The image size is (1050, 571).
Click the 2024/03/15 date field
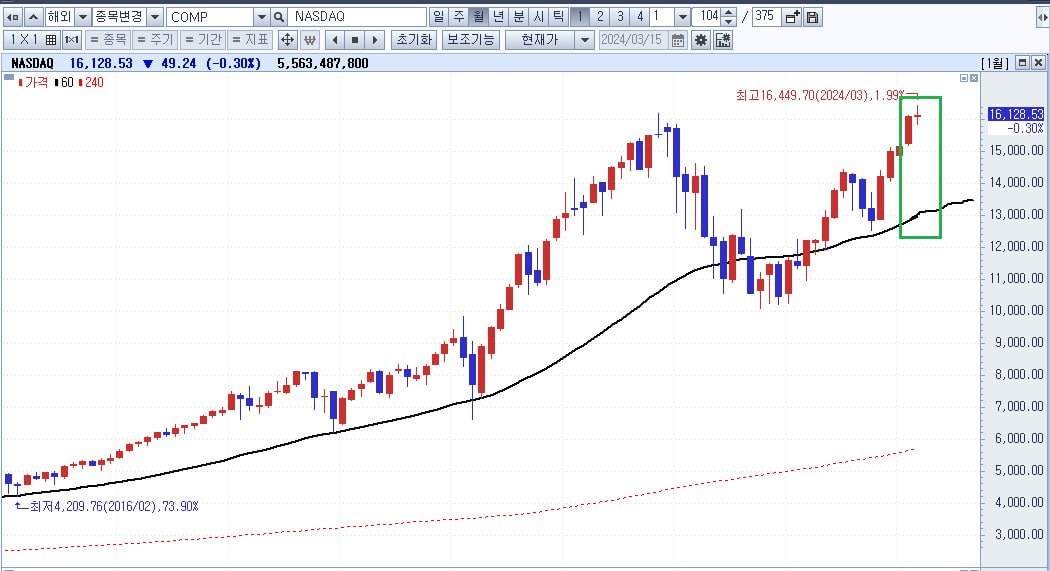coord(632,40)
